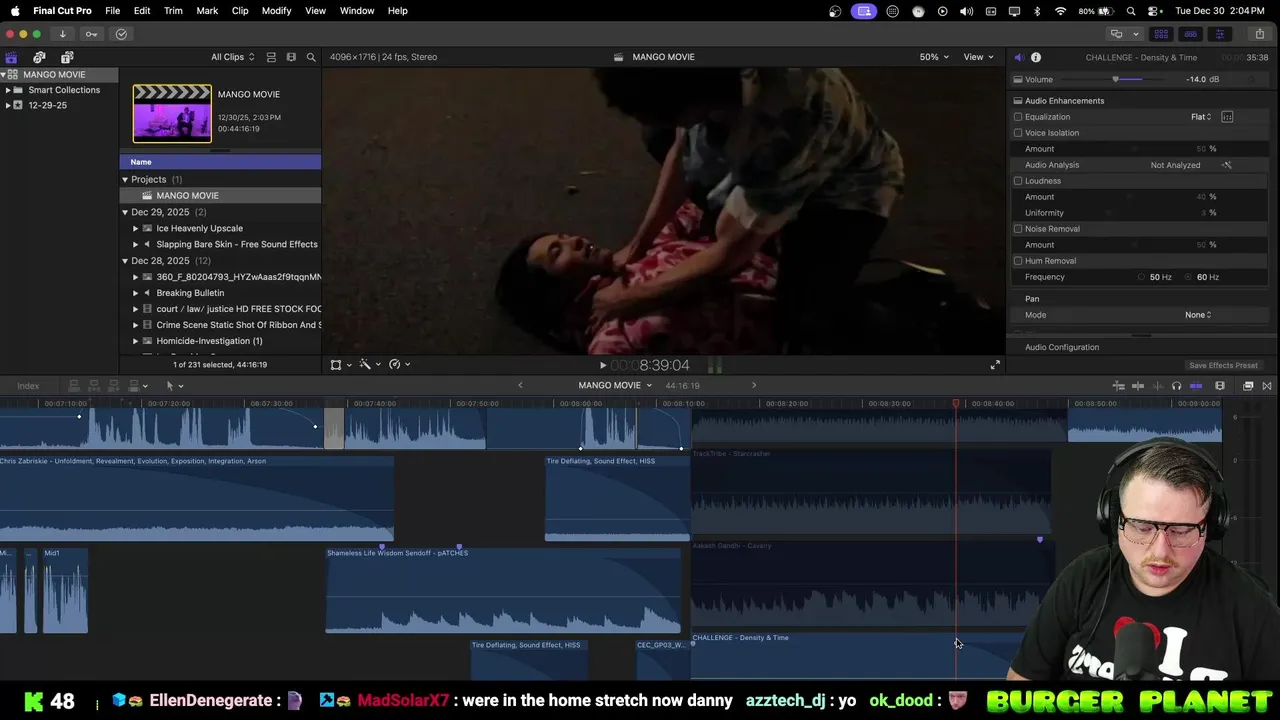Open the Modify menu
Image resolution: width=1280 pixels, height=720 pixels.
coord(276,11)
